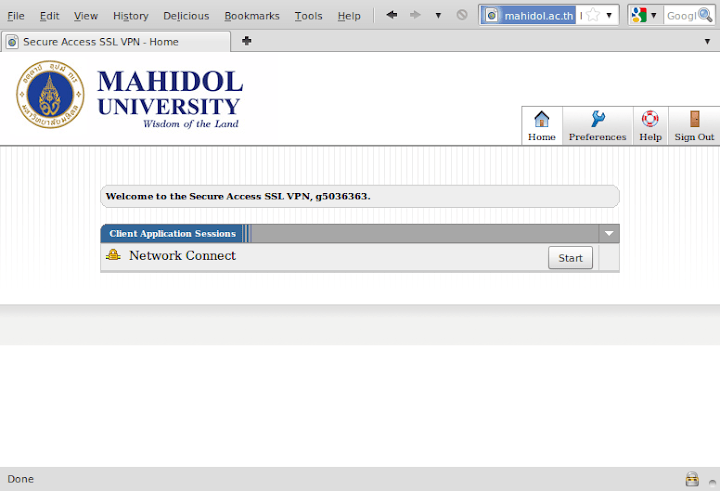Image resolution: width=720 pixels, height=491 pixels.
Task: Sign Out using the door icon
Action: tap(694, 119)
